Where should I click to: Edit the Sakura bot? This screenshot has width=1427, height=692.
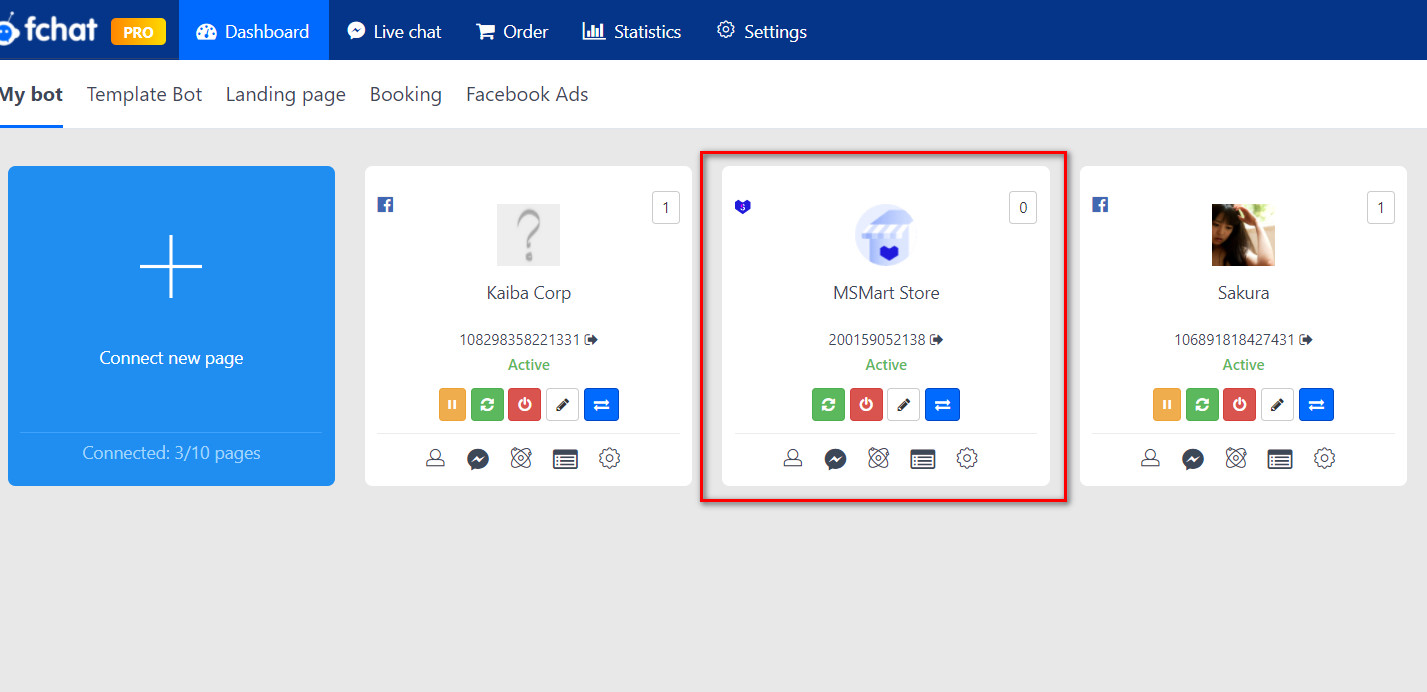pos(1277,404)
